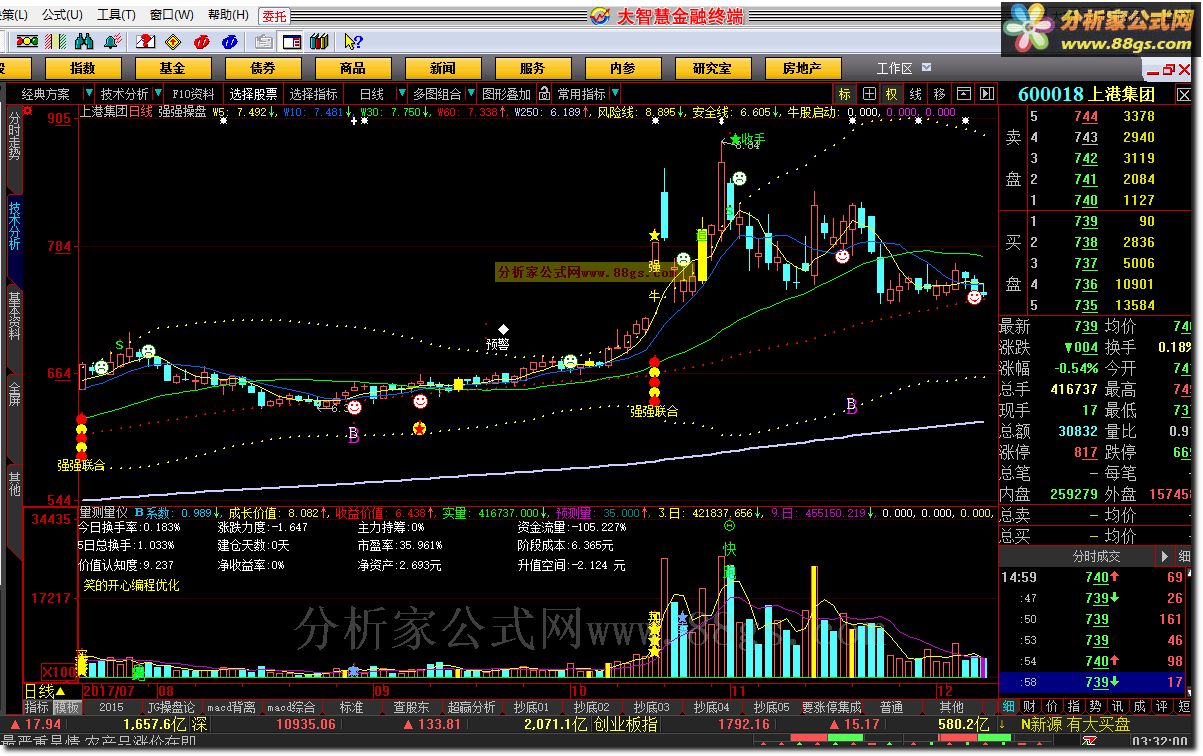Click the 图形叠加 toolbar item
Viewport: 1203px width, 756px height.
tap(506, 94)
